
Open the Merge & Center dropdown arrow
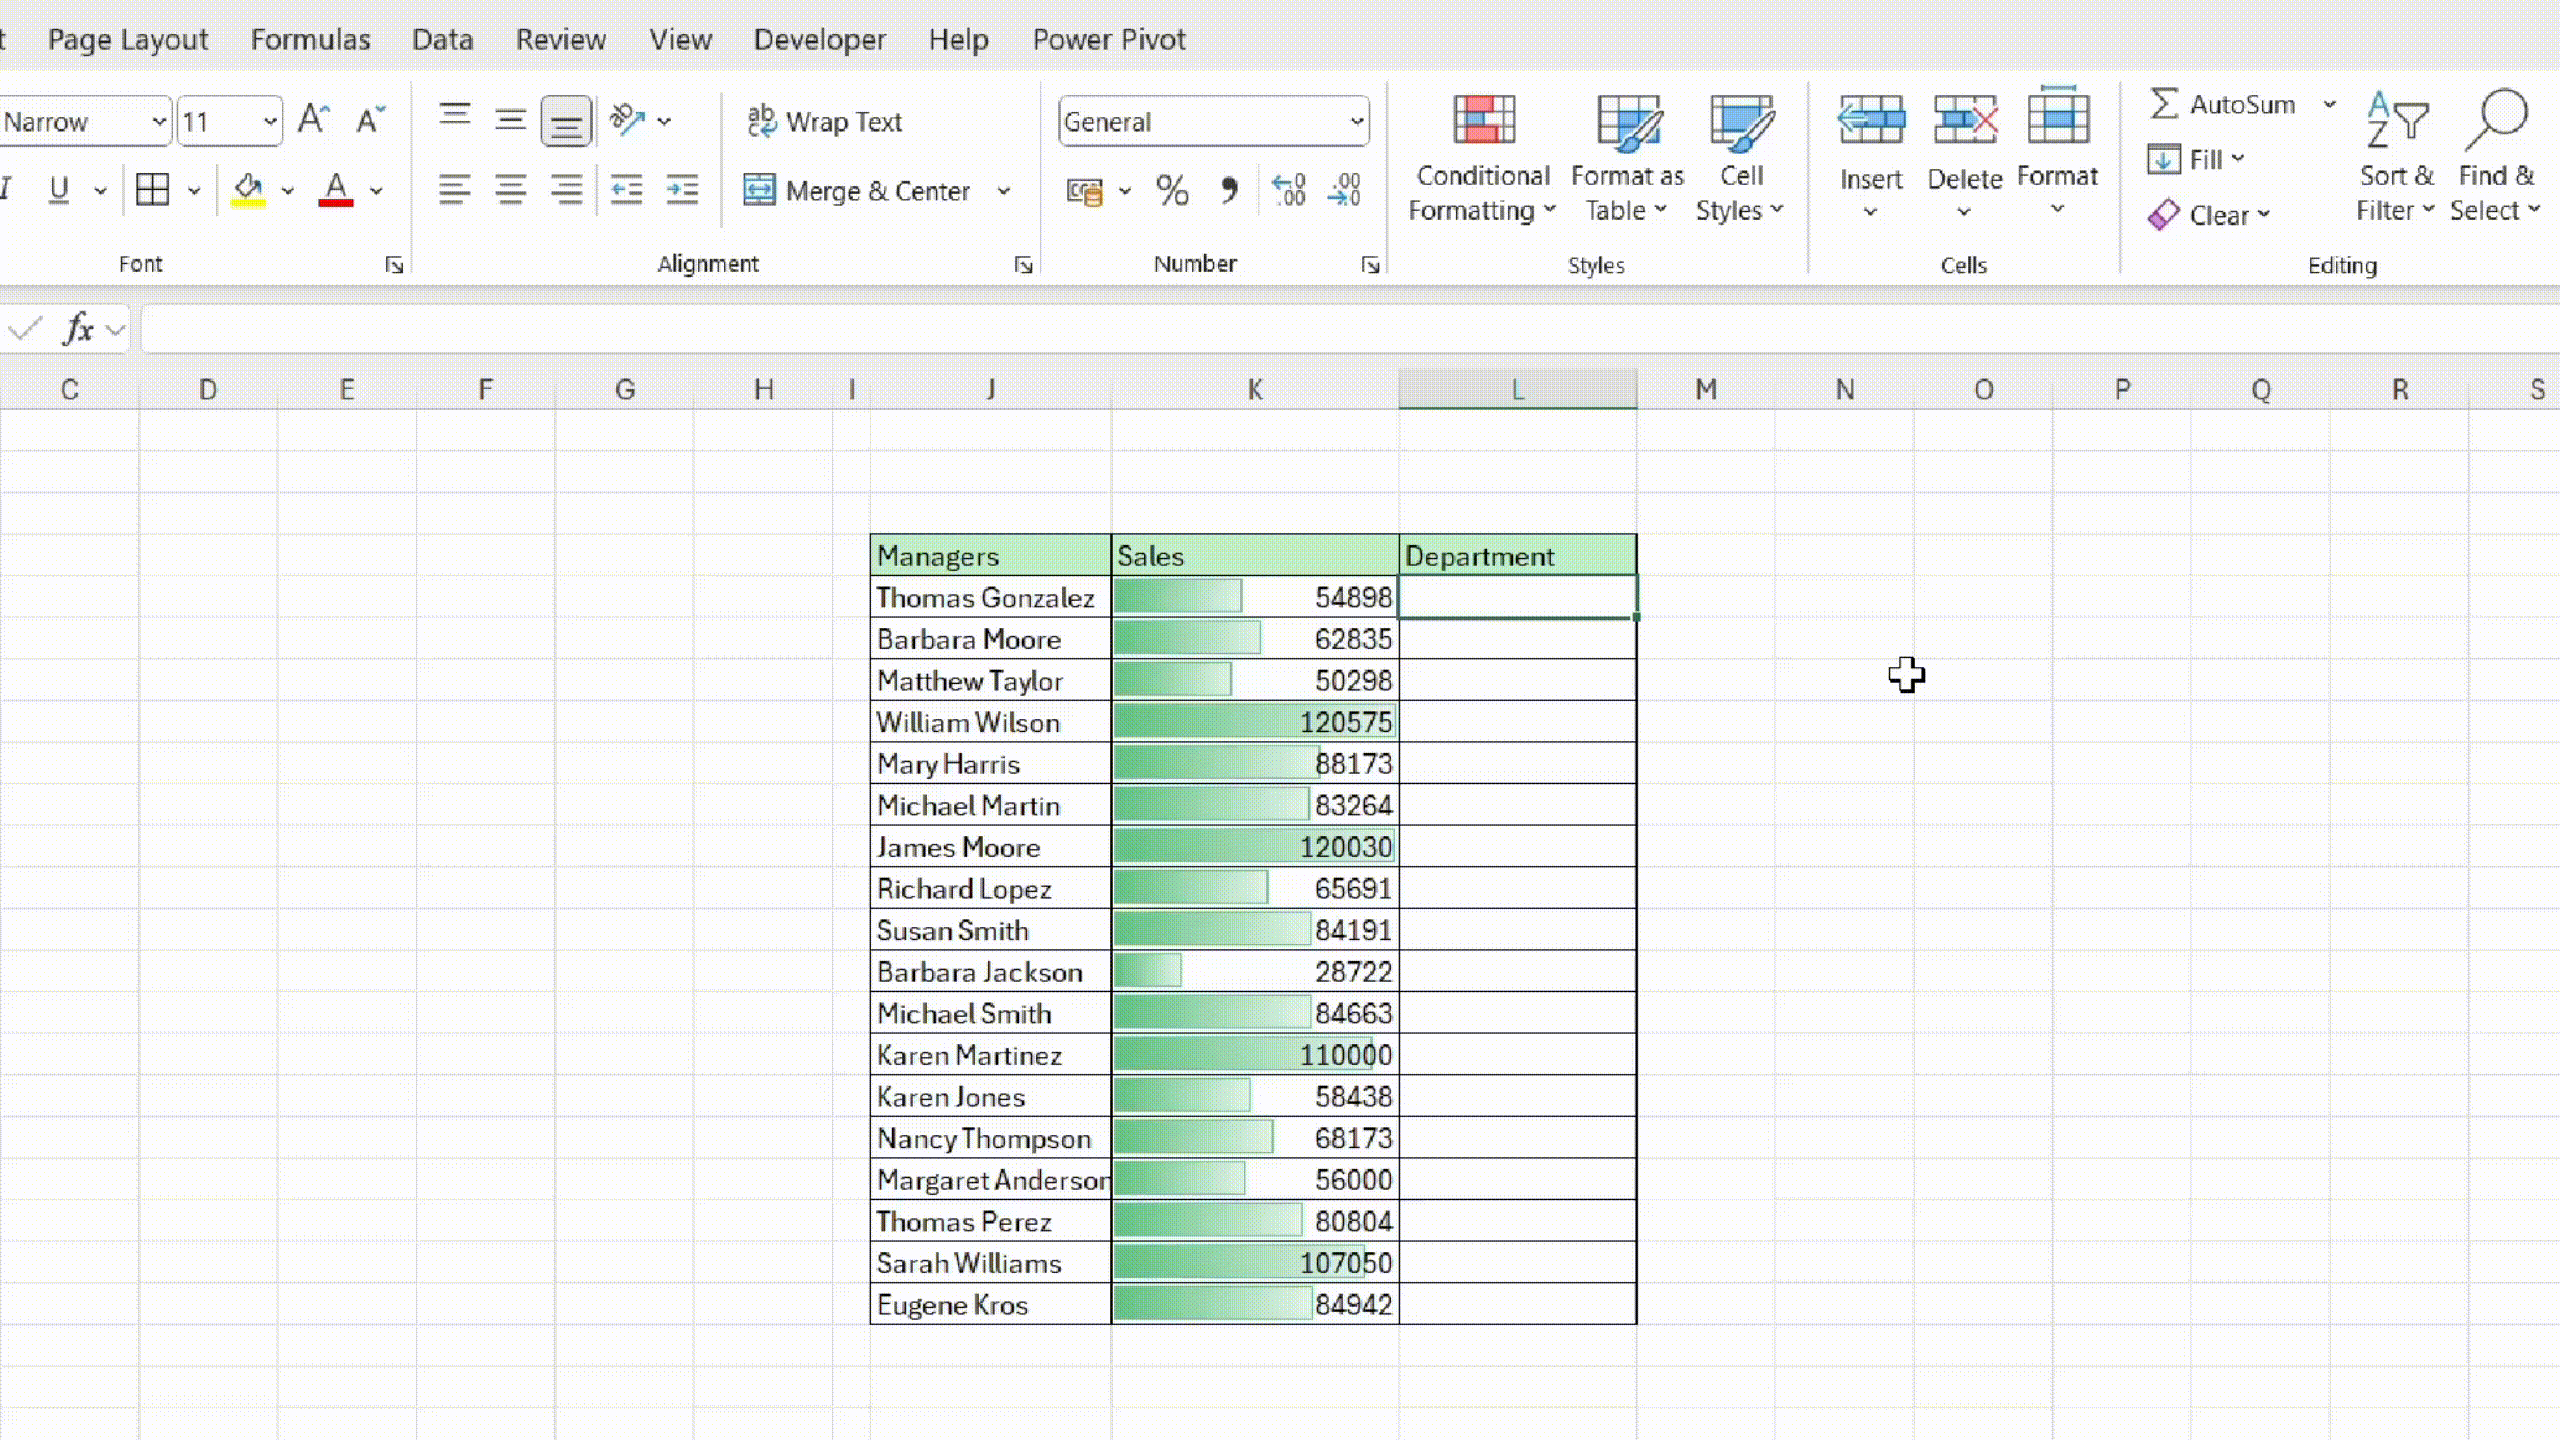pos(1004,191)
